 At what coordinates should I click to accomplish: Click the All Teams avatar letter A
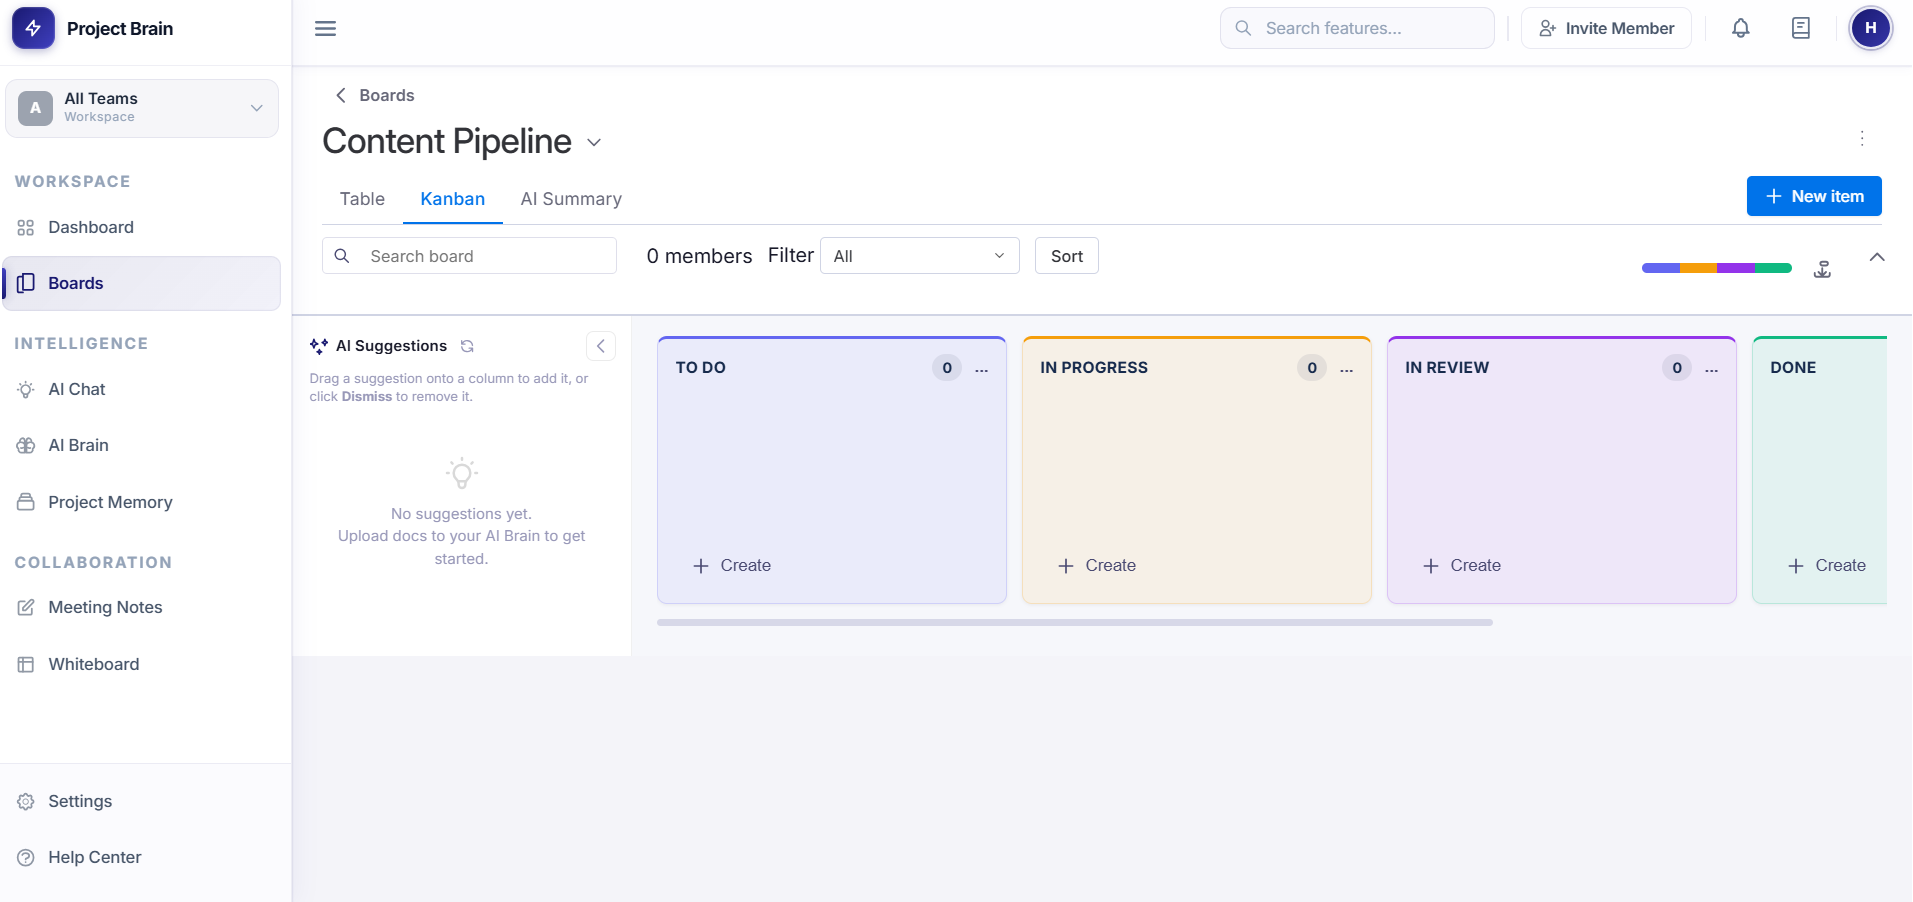tap(36, 108)
